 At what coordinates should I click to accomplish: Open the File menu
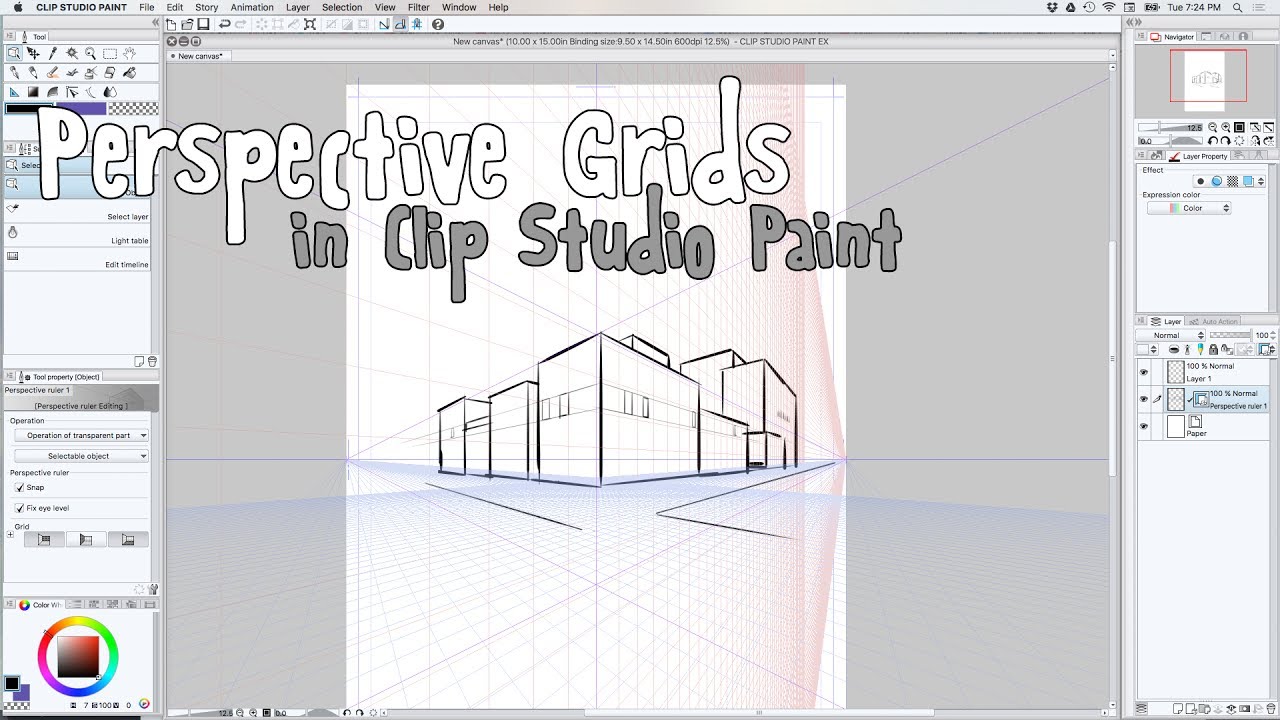[x=147, y=7]
